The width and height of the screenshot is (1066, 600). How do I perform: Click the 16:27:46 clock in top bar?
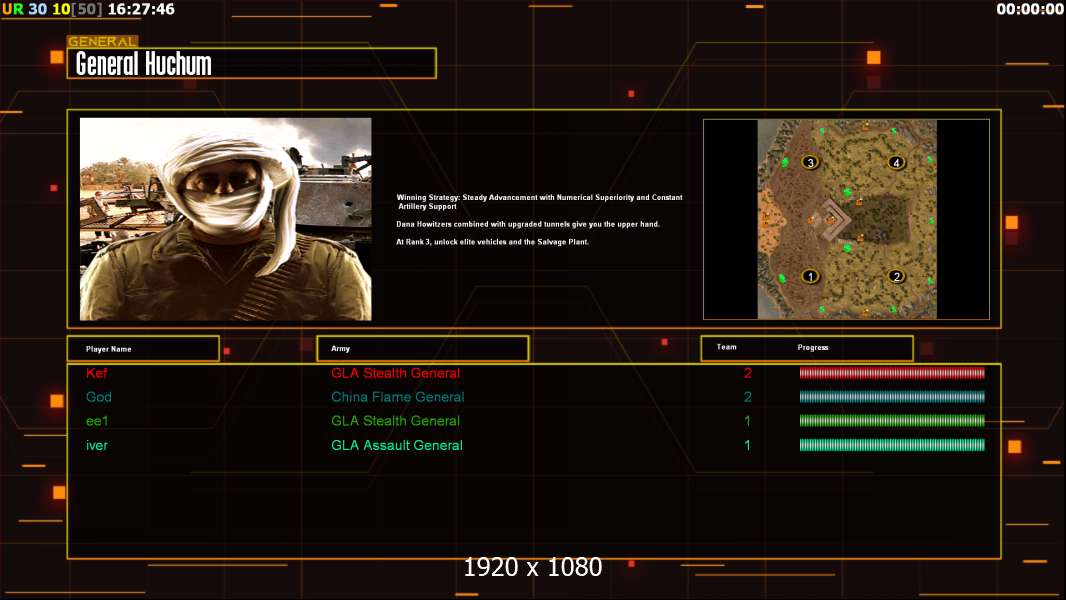point(141,9)
